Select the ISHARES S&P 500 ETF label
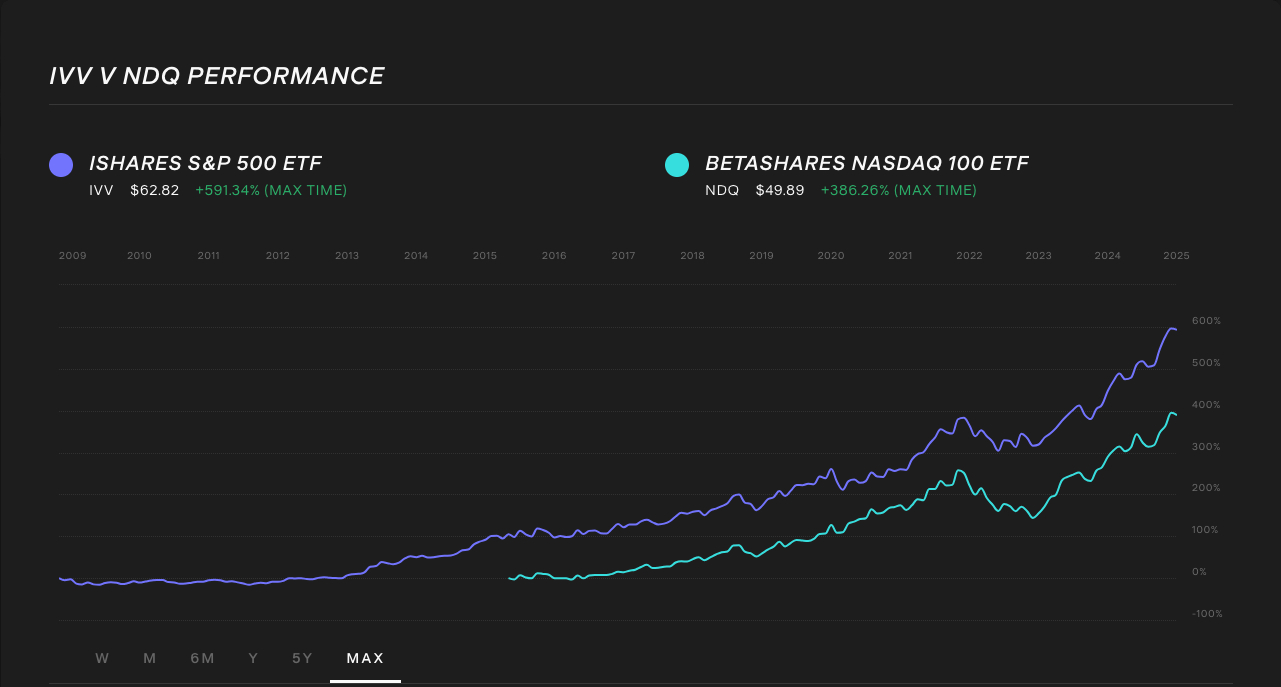 coord(206,163)
